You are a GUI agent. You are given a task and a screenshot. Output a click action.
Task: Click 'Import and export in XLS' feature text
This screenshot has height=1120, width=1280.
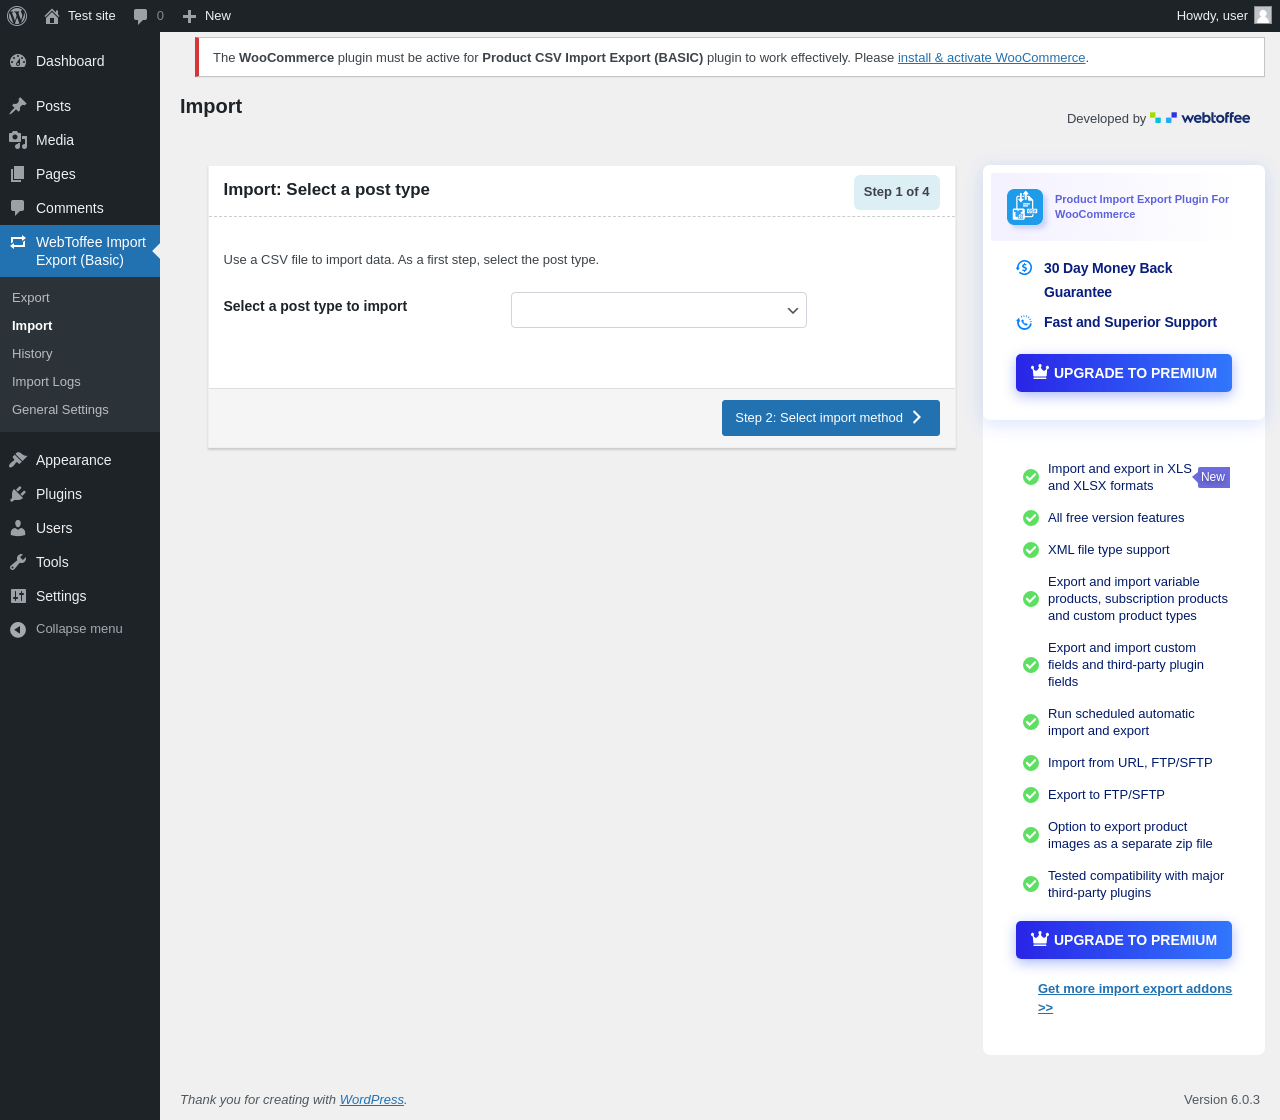(1120, 477)
